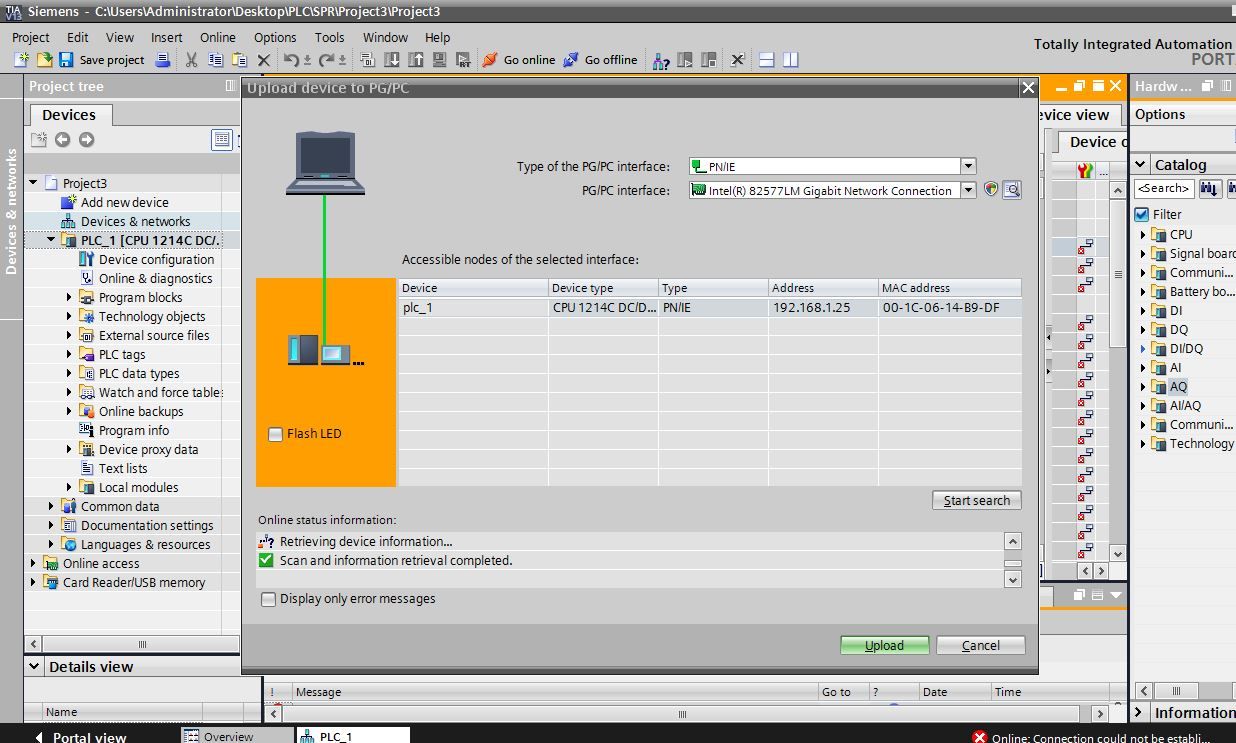The image size is (1236, 743).
Task: Enable Flash LED checkbox
Action: (275, 434)
